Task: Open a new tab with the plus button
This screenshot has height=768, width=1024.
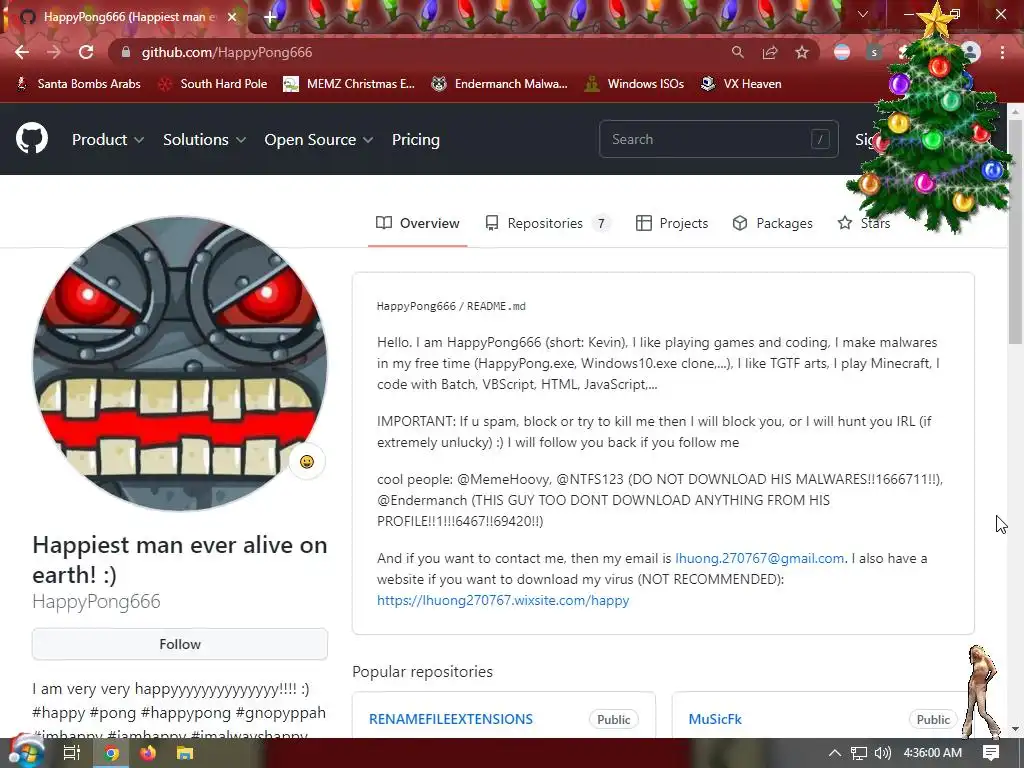Action: (x=270, y=17)
